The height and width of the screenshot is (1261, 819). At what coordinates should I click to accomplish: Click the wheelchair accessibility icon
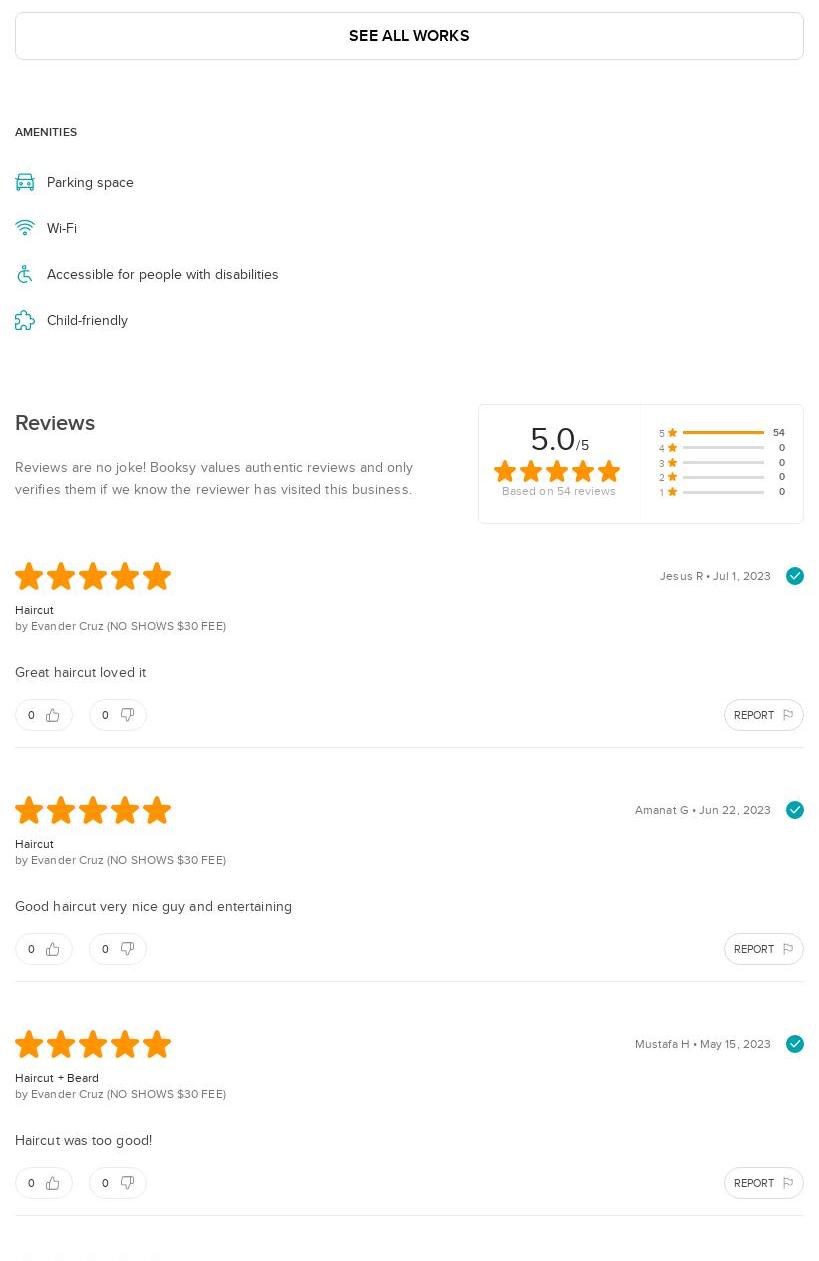(25, 274)
